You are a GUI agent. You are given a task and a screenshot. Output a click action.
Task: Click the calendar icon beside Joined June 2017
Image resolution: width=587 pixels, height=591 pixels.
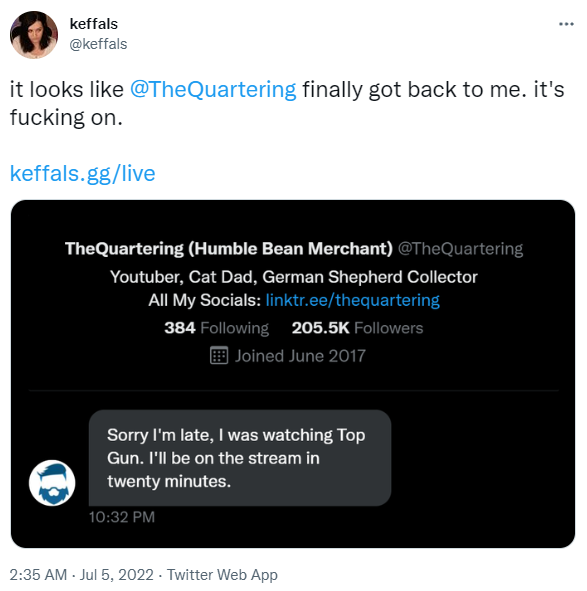(x=219, y=355)
